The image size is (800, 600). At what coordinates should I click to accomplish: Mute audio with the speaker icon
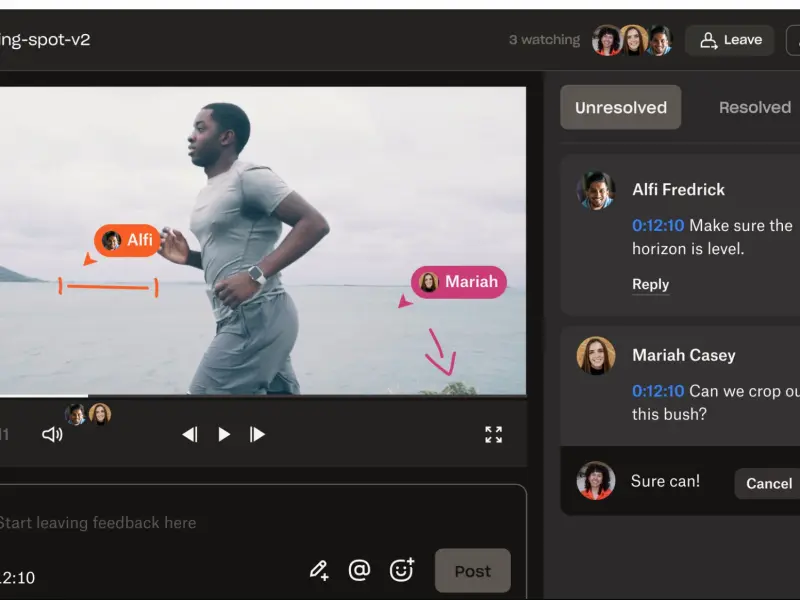tap(53, 435)
